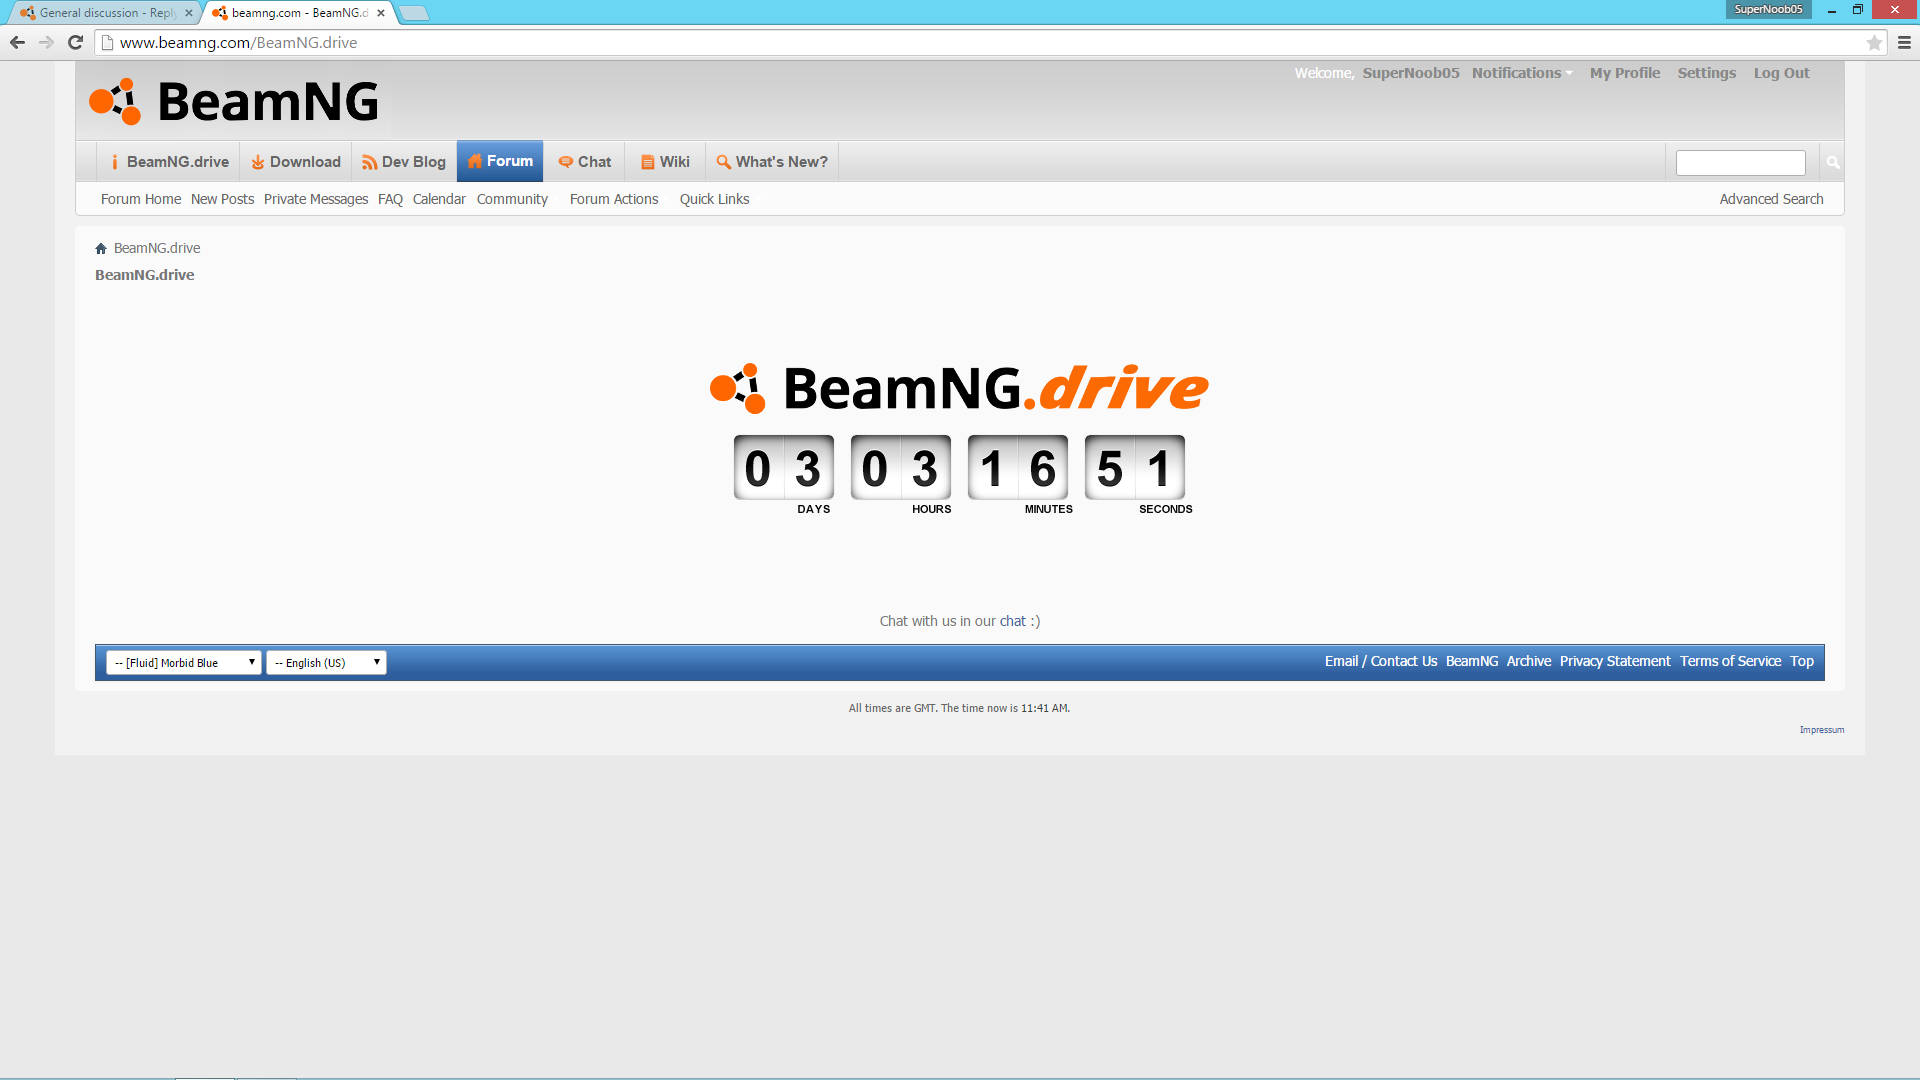Open the Dev Blog navigation tab
1920x1080 pixels.
[x=404, y=162]
